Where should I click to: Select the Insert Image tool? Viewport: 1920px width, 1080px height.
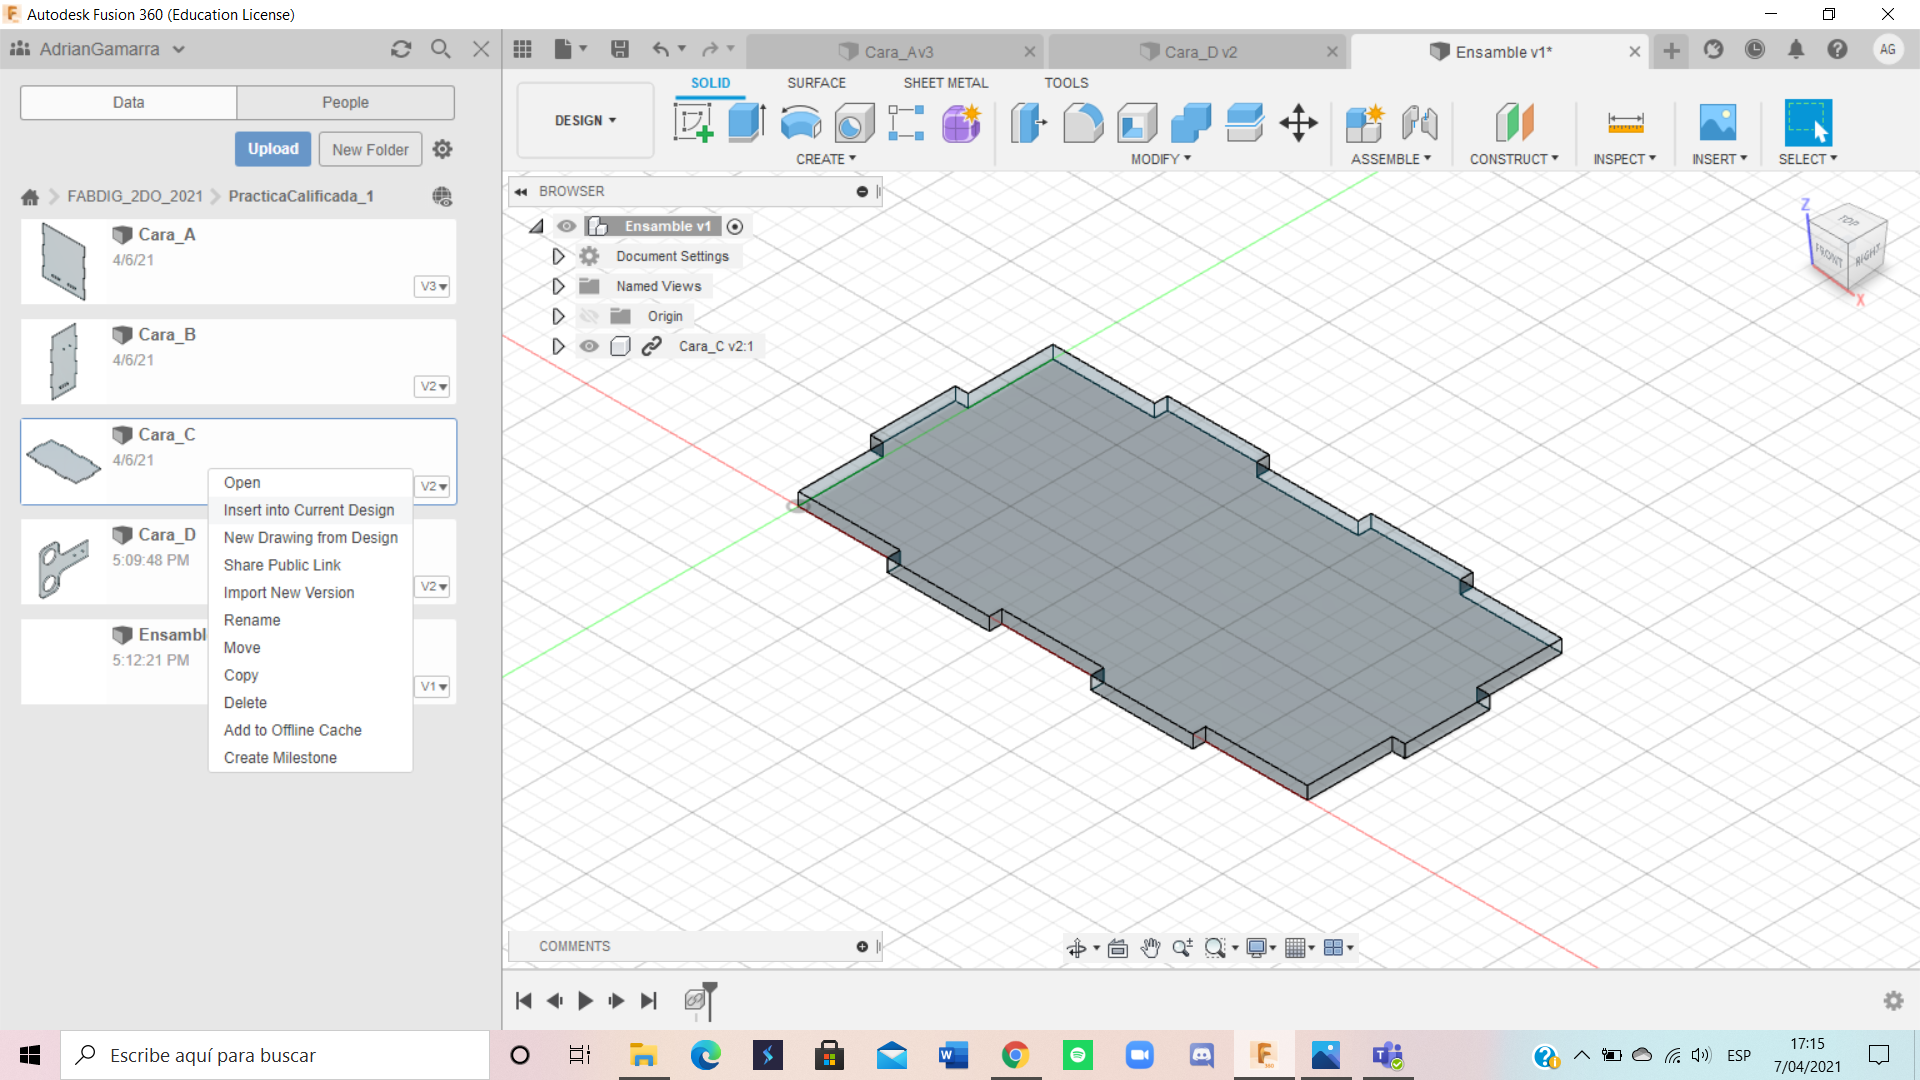click(1718, 123)
